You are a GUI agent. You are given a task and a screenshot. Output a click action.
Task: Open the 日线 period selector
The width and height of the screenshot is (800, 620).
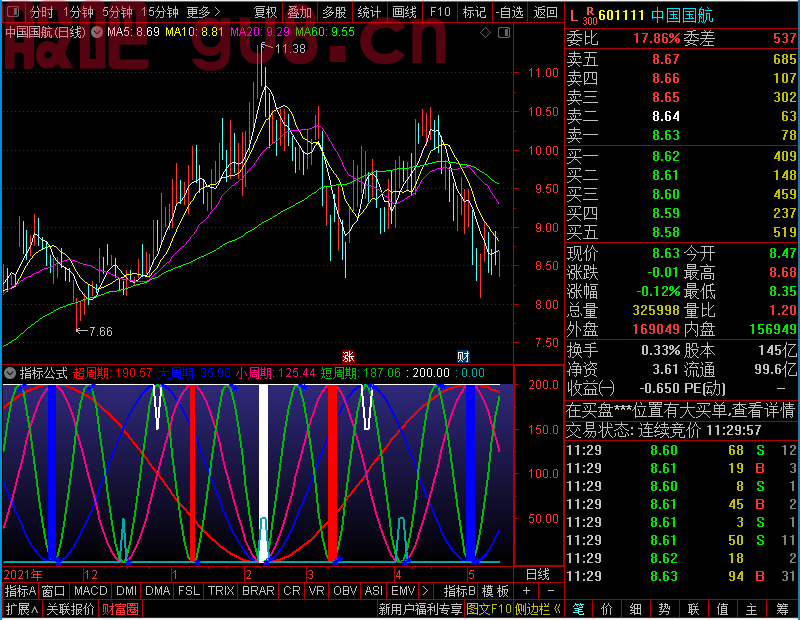(x=538, y=575)
